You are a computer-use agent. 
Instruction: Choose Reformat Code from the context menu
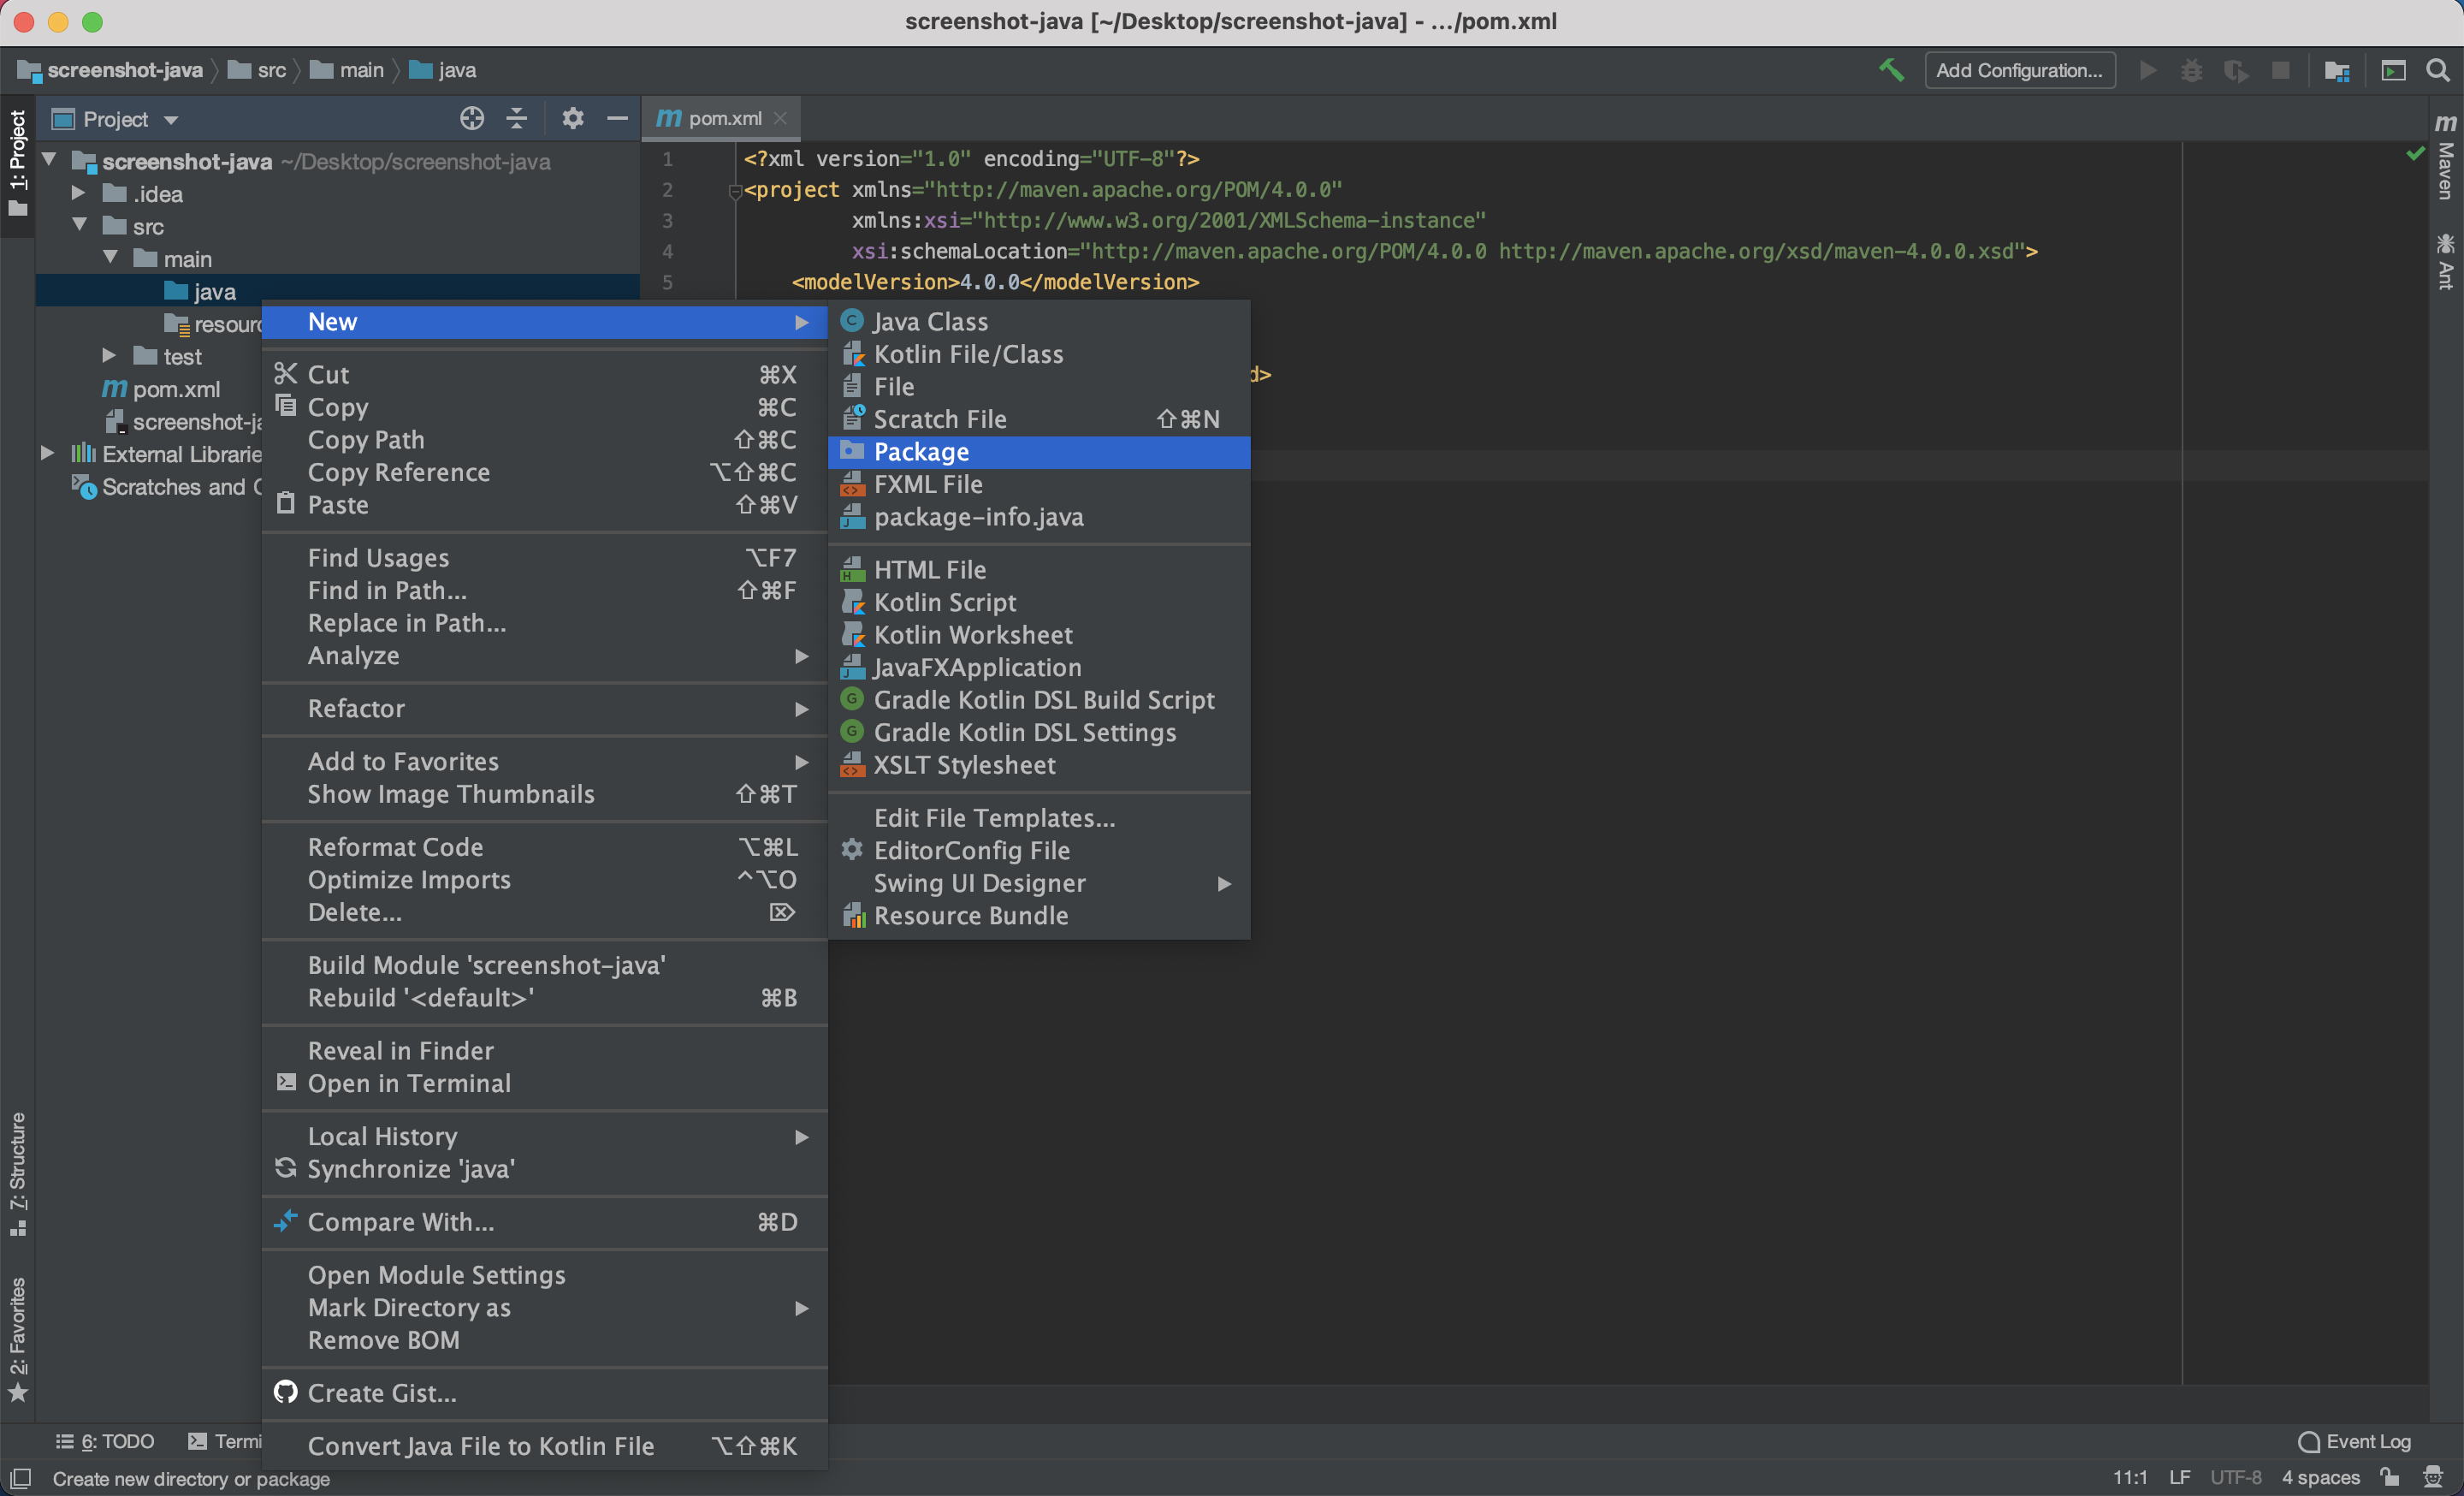pyautogui.click(x=396, y=846)
